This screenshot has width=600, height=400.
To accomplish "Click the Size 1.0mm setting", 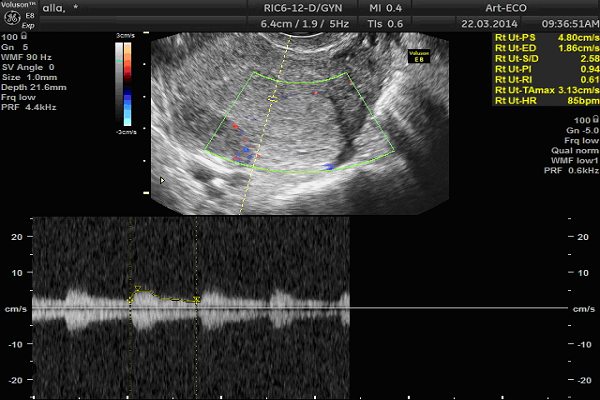I will [29, 77].
